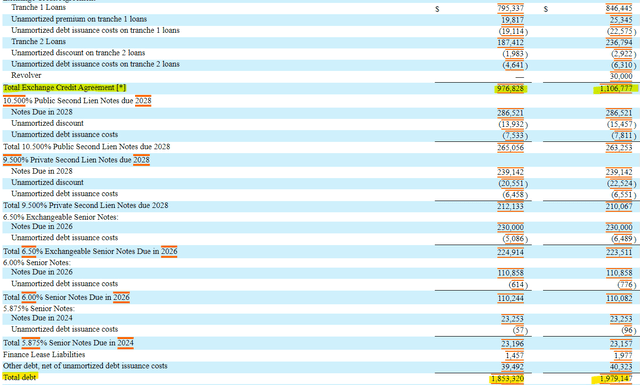Select the Revolver value 30,000
The height and width of the screenshot is (385, 640).
coord(621,76)
